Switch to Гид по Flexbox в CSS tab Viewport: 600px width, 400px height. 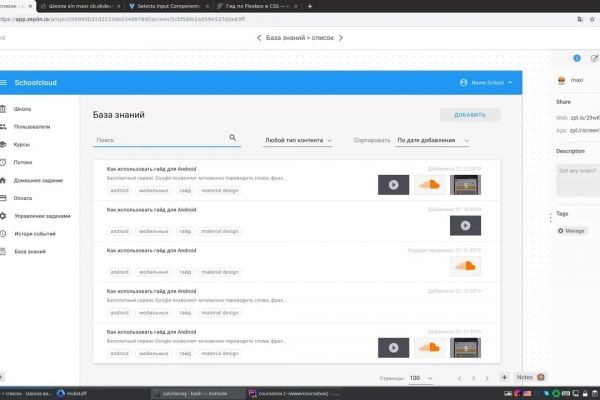coord(257,6)
